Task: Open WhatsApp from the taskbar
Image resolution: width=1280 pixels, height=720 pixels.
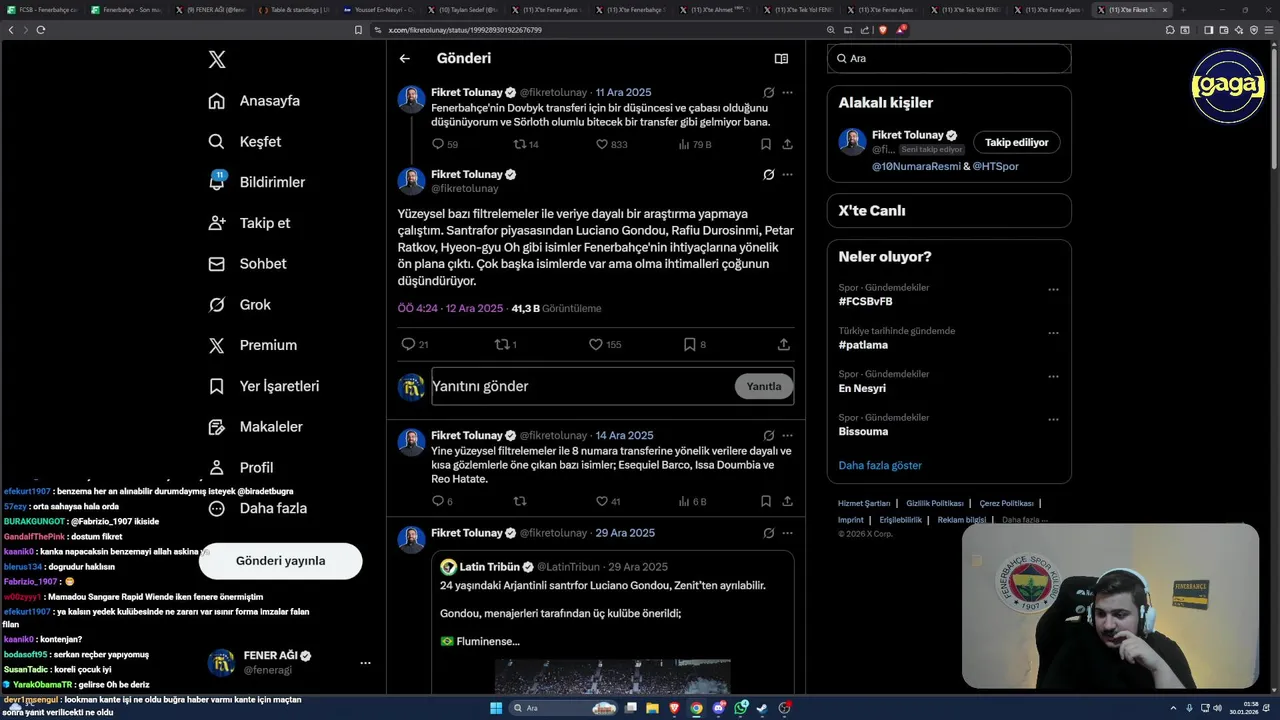Action: 741,708
